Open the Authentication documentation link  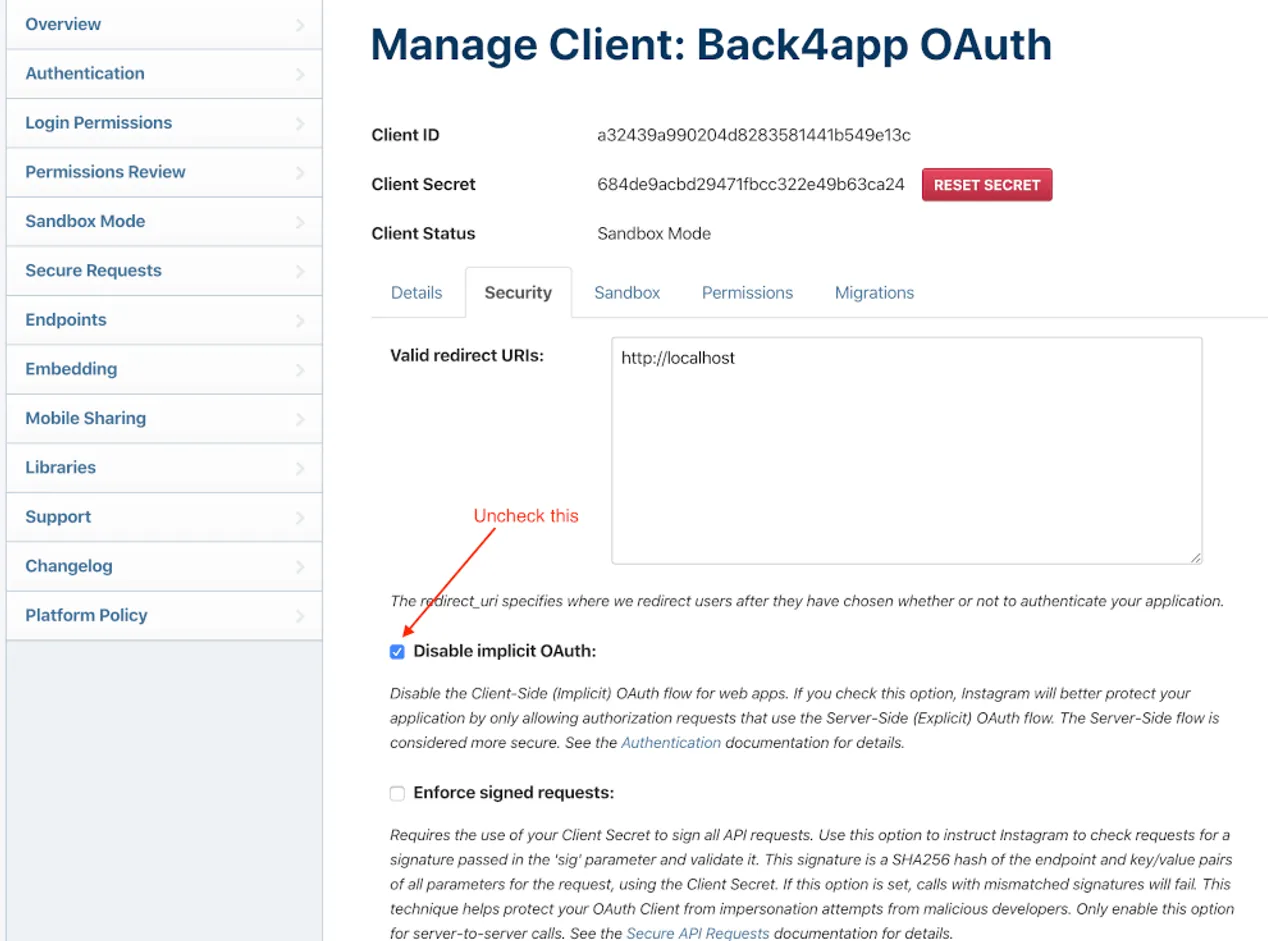pos(671,742)
